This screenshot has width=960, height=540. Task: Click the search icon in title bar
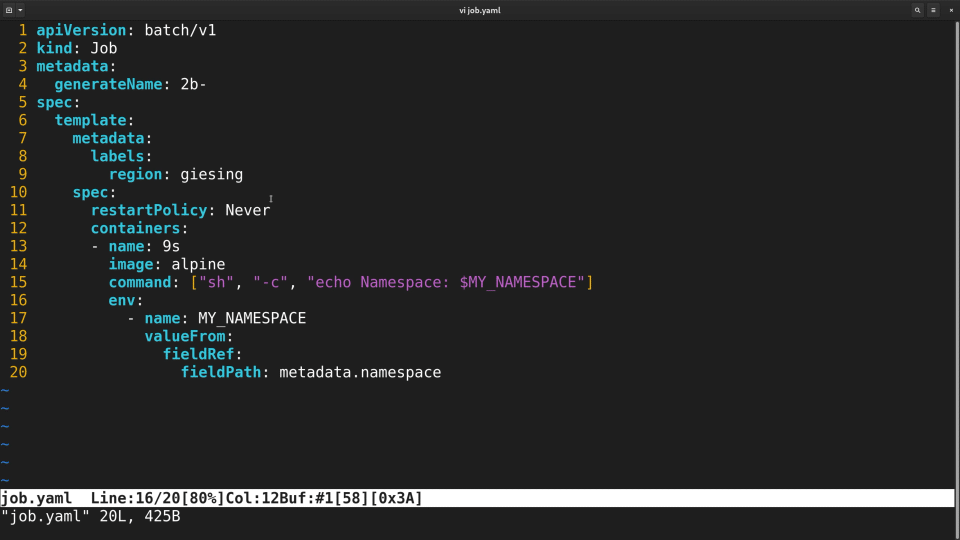click(917, 10)
